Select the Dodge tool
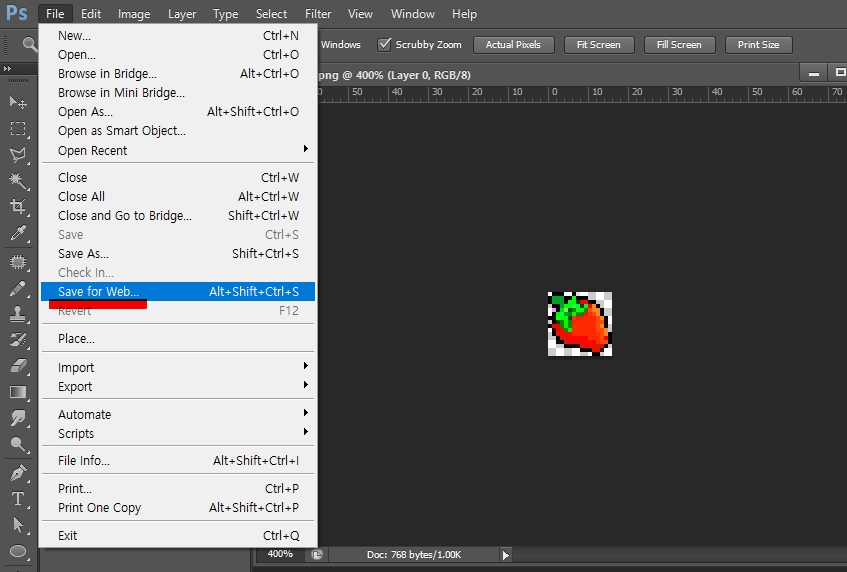The image size is (847, 572). click(18, 444)
